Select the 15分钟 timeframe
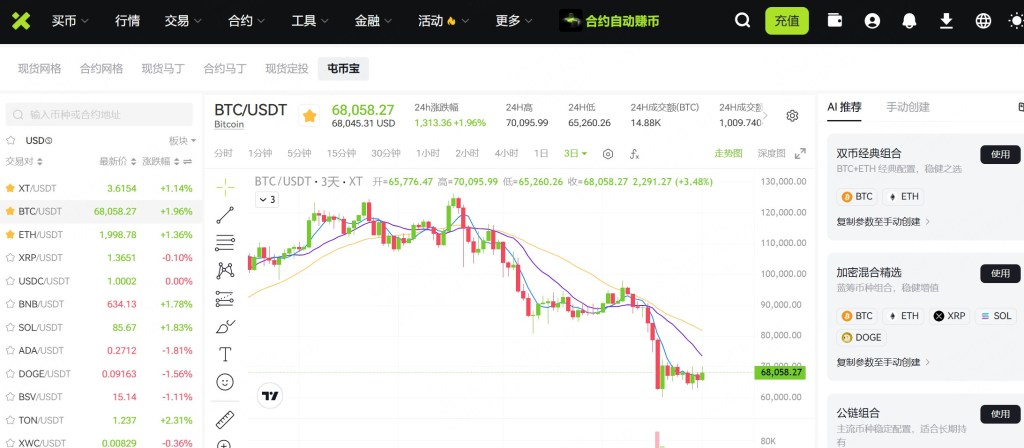Screen dimensions: 1024x448 click(342, 153)
